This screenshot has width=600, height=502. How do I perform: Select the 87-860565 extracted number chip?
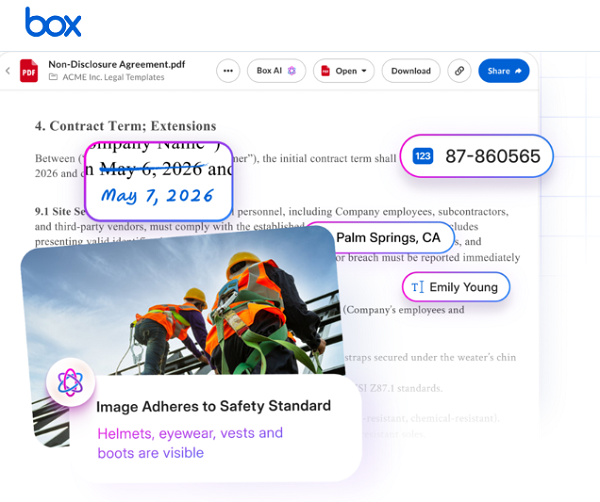click(x=476, y=156)
